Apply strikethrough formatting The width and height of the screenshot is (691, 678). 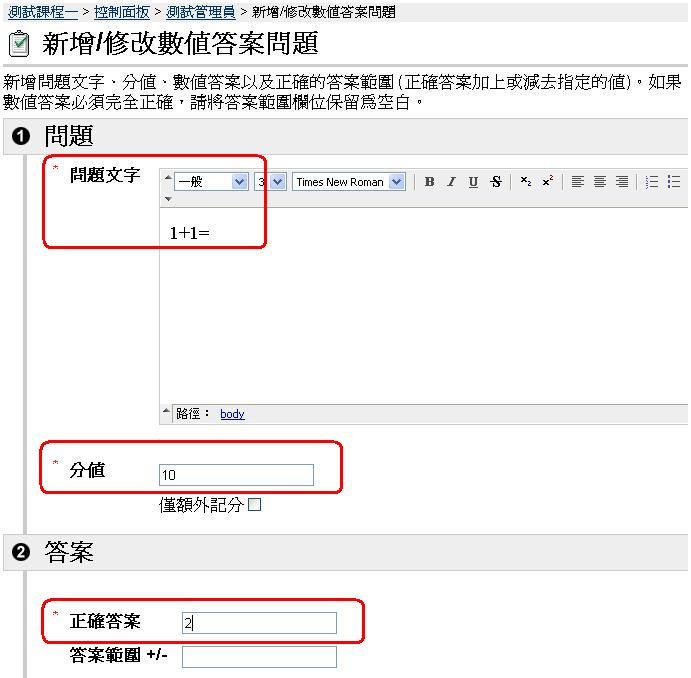pyautogui.click(x=496, y=182)
